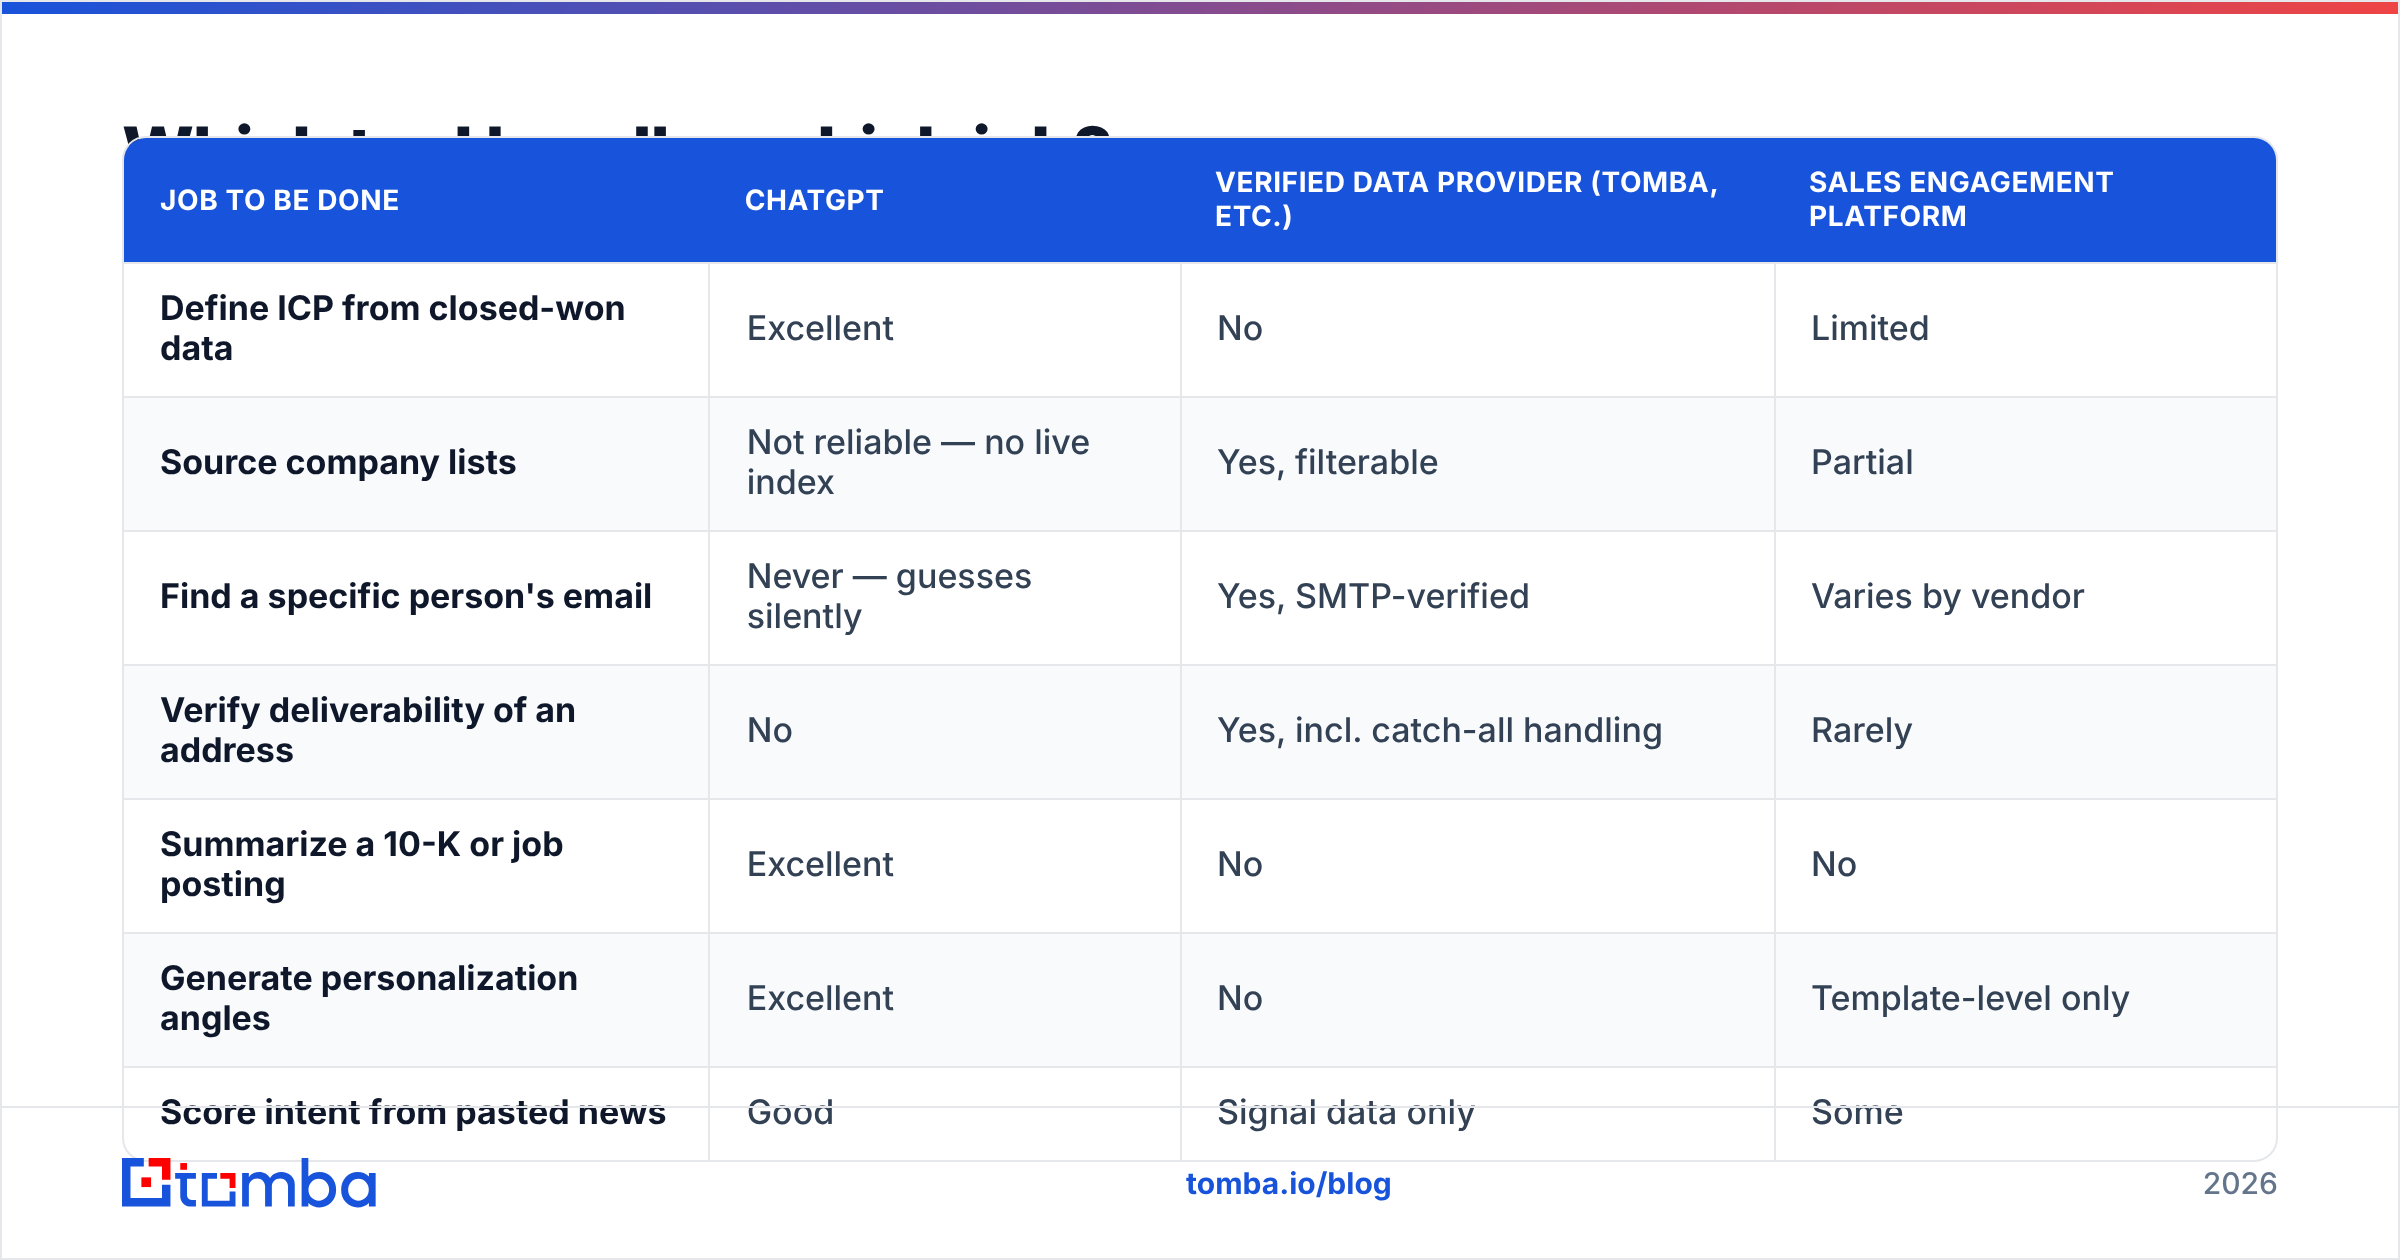2400x1260 pixels.
Task: Select the 'JOB TO BE DONE' column header
Action: coord(280,200)
